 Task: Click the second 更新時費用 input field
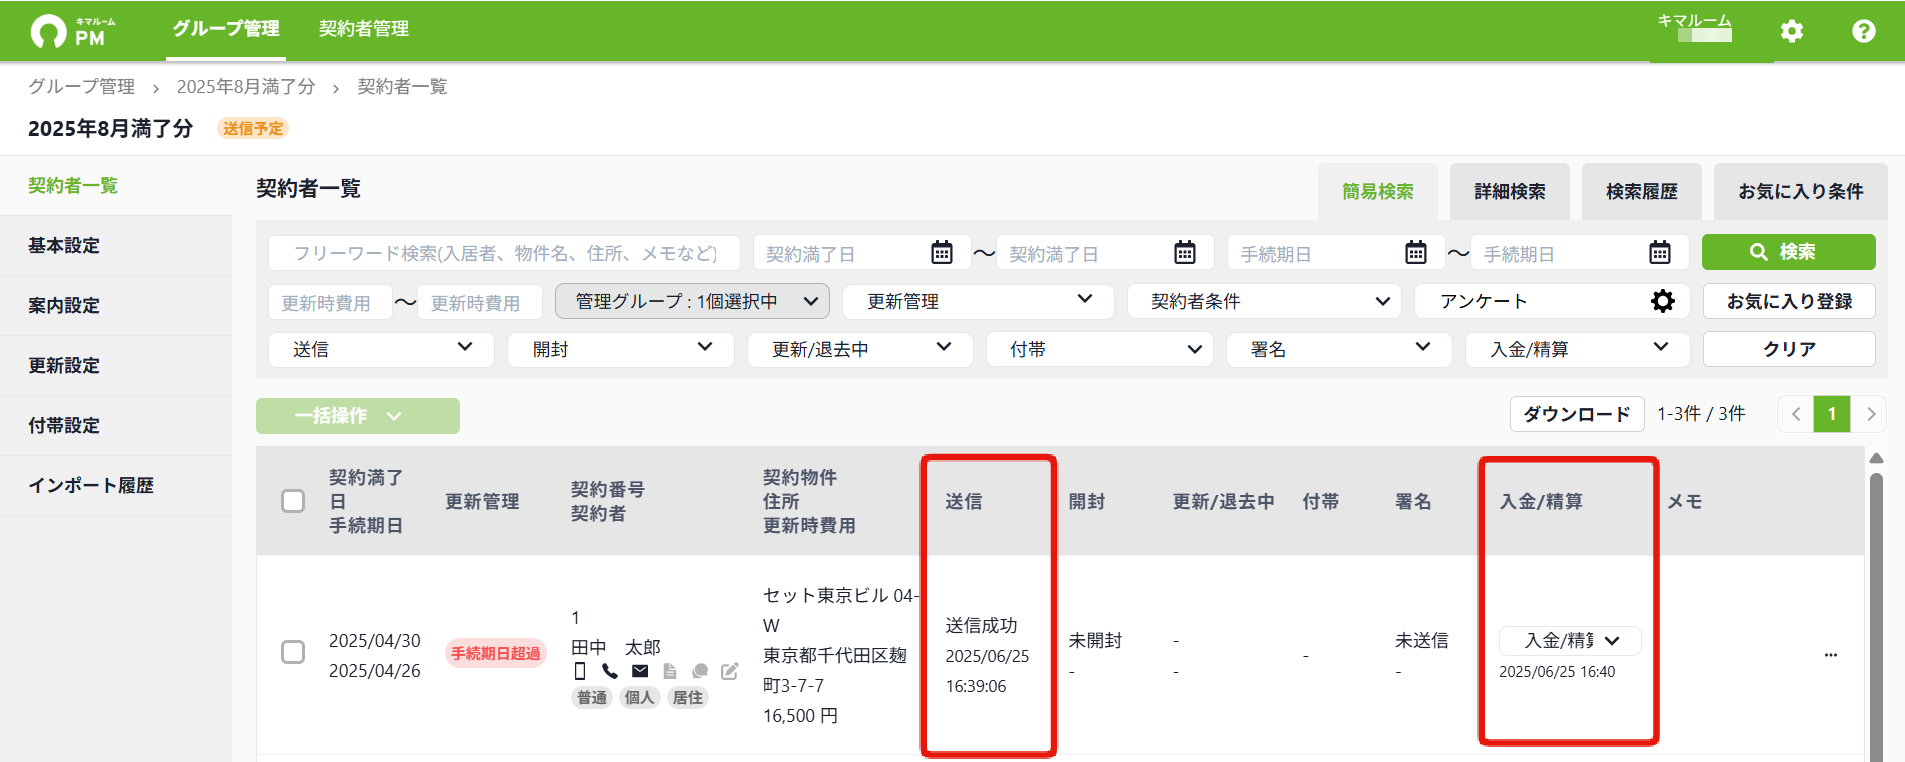pos(480,302)
